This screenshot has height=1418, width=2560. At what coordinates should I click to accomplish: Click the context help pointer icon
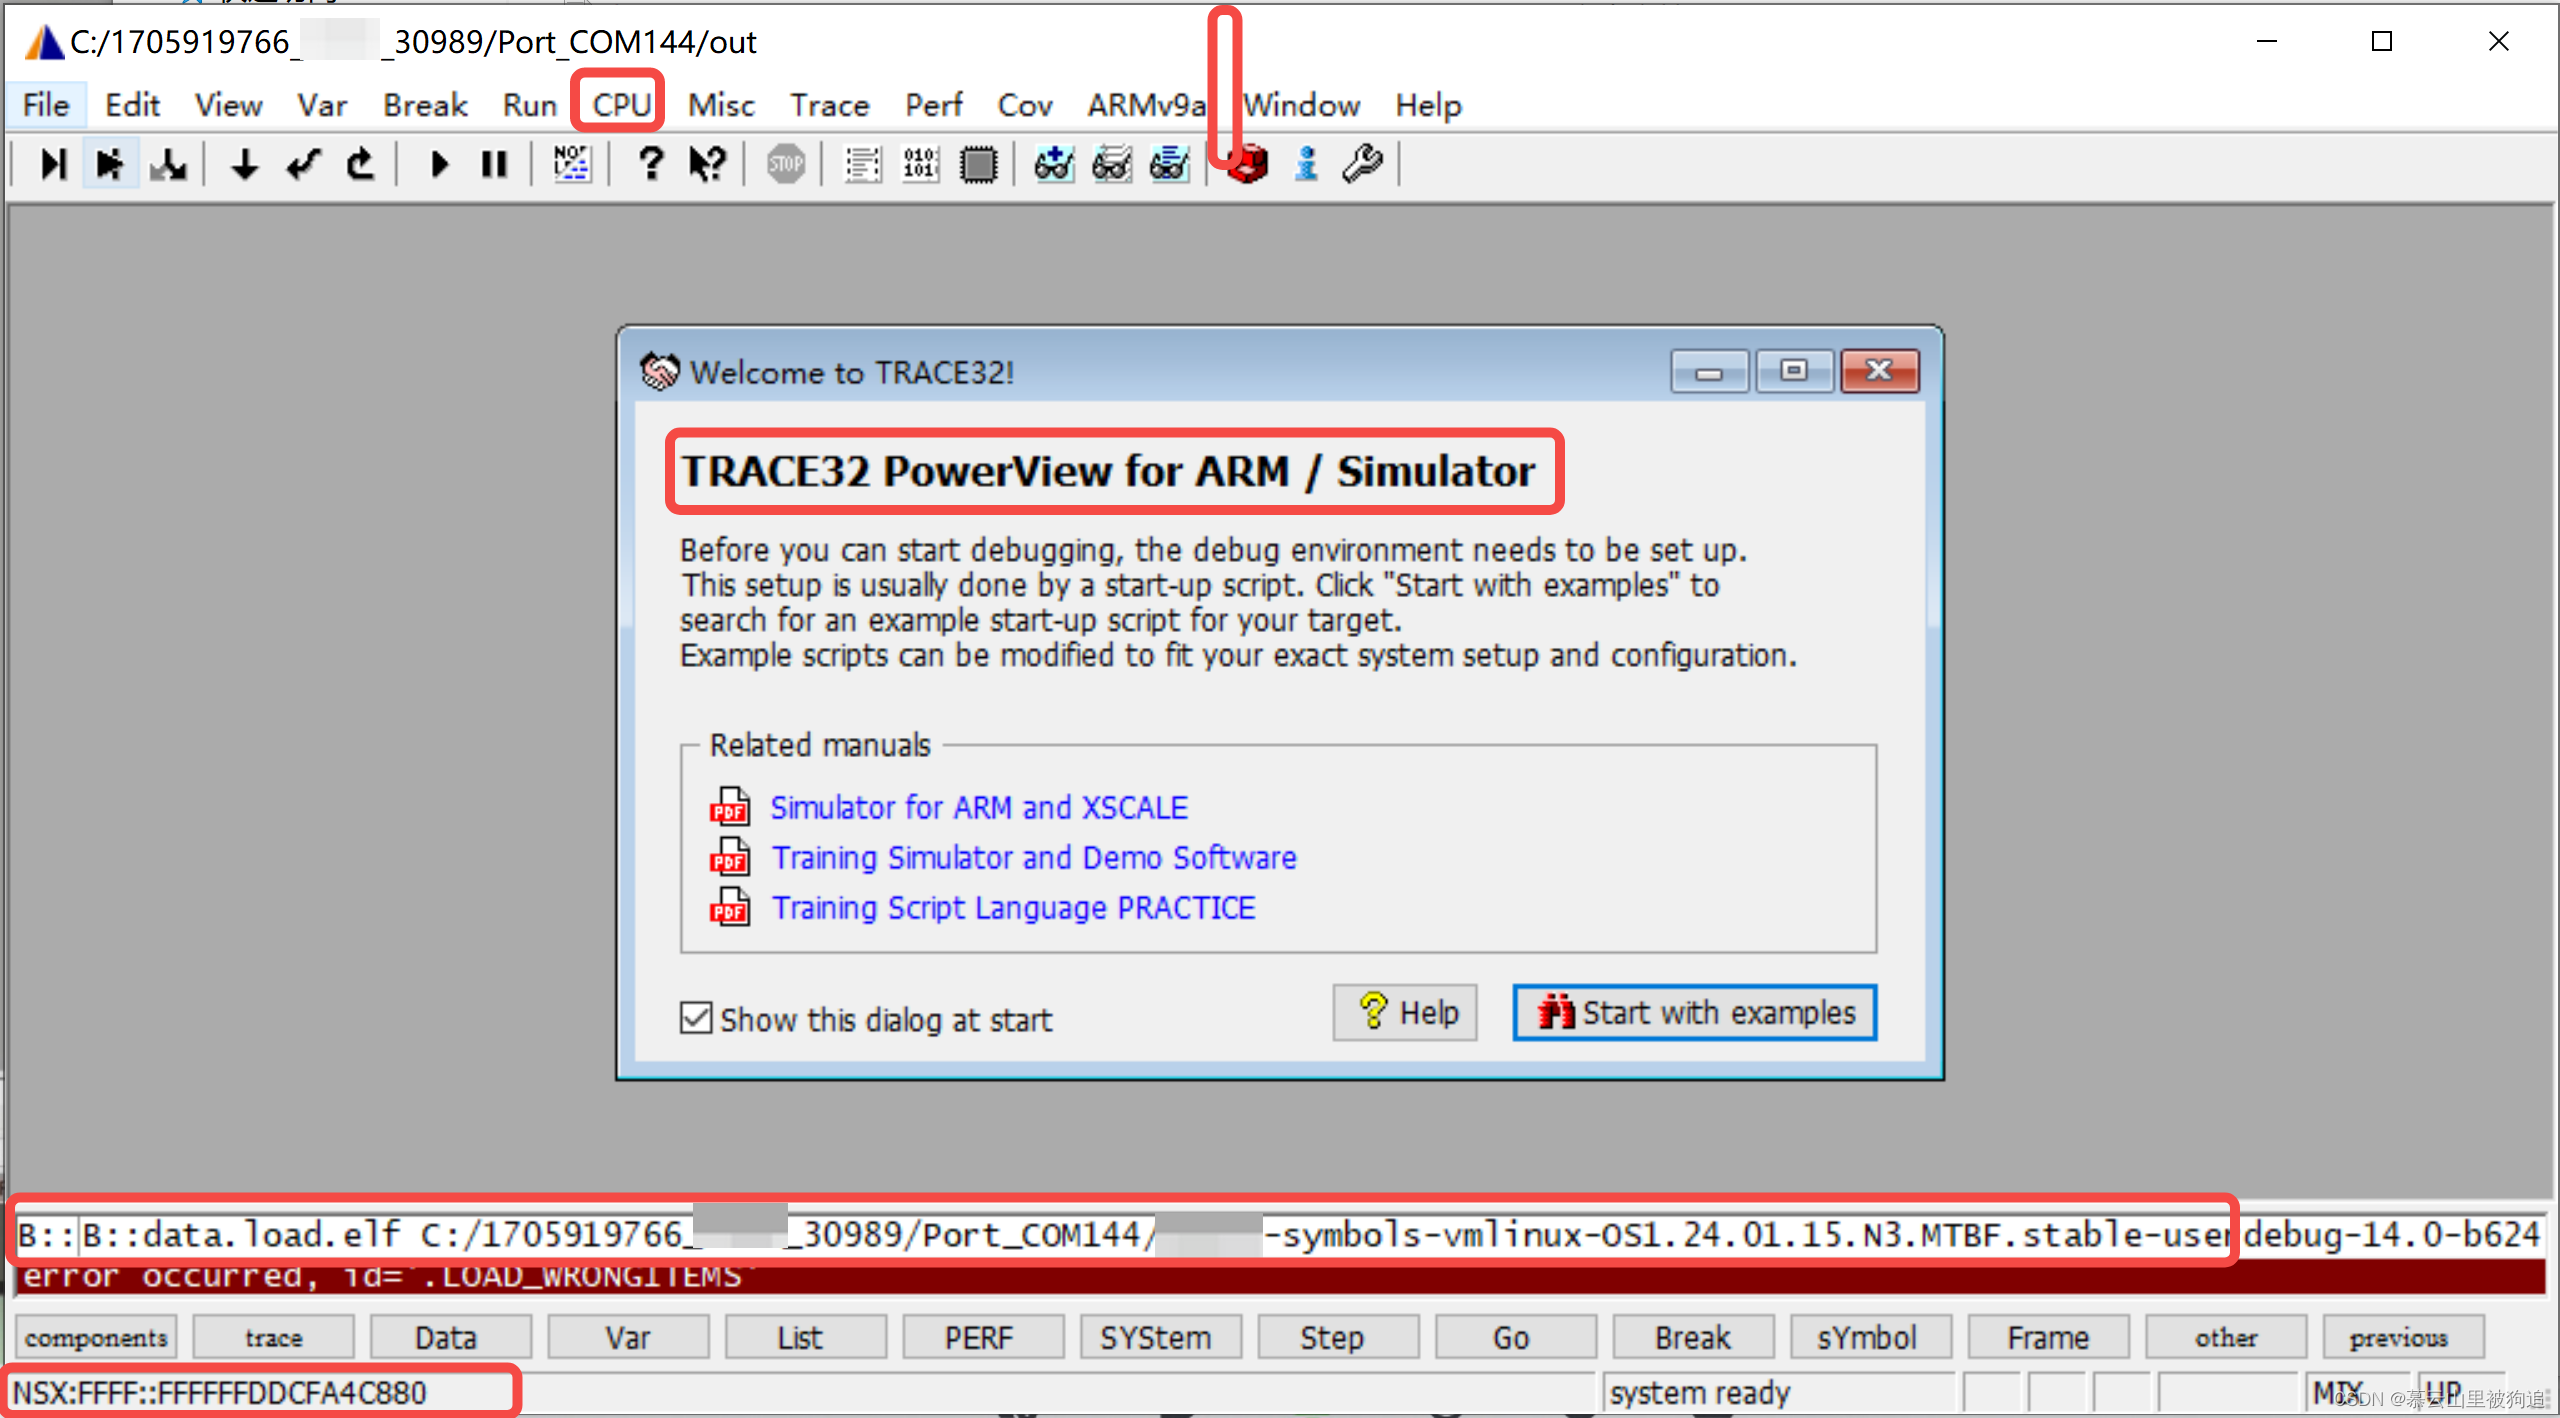[x=708, y=164]
